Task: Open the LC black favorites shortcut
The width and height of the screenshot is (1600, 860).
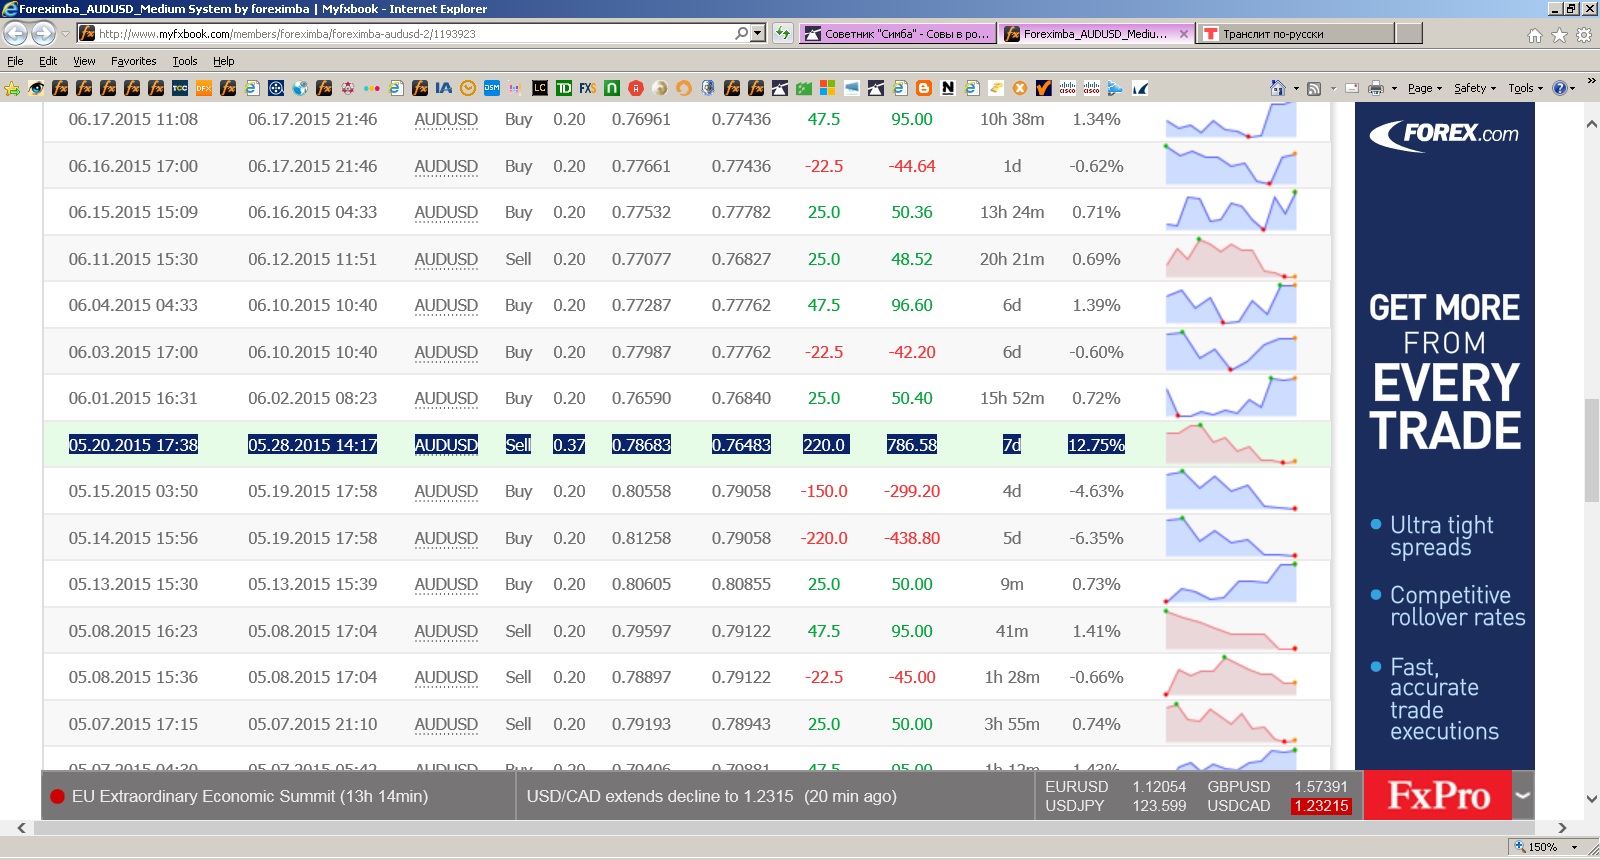Action: point(540,88)
